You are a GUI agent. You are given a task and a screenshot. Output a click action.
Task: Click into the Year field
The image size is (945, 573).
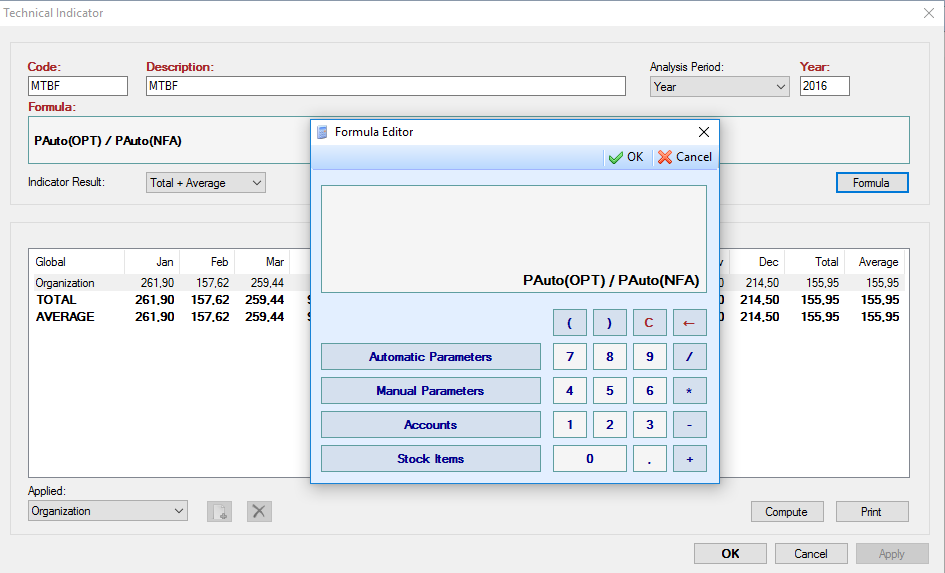824,87
